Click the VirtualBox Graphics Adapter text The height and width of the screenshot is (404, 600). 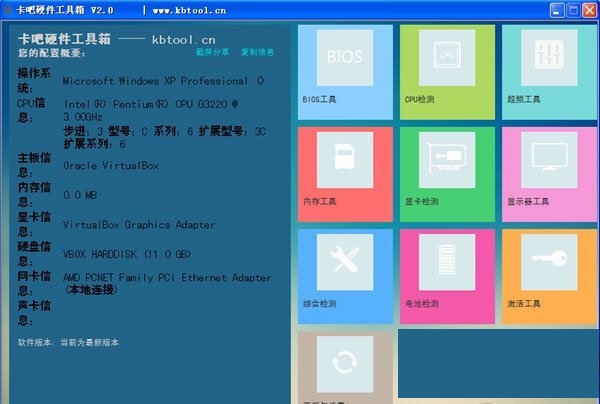click(139, 225)
